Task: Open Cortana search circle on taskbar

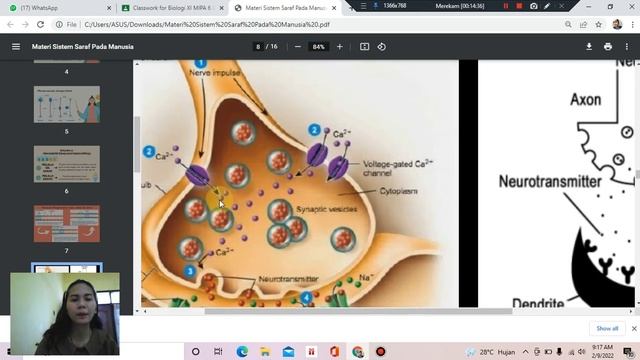Action: pyautogui.click(x=196, y=351)
